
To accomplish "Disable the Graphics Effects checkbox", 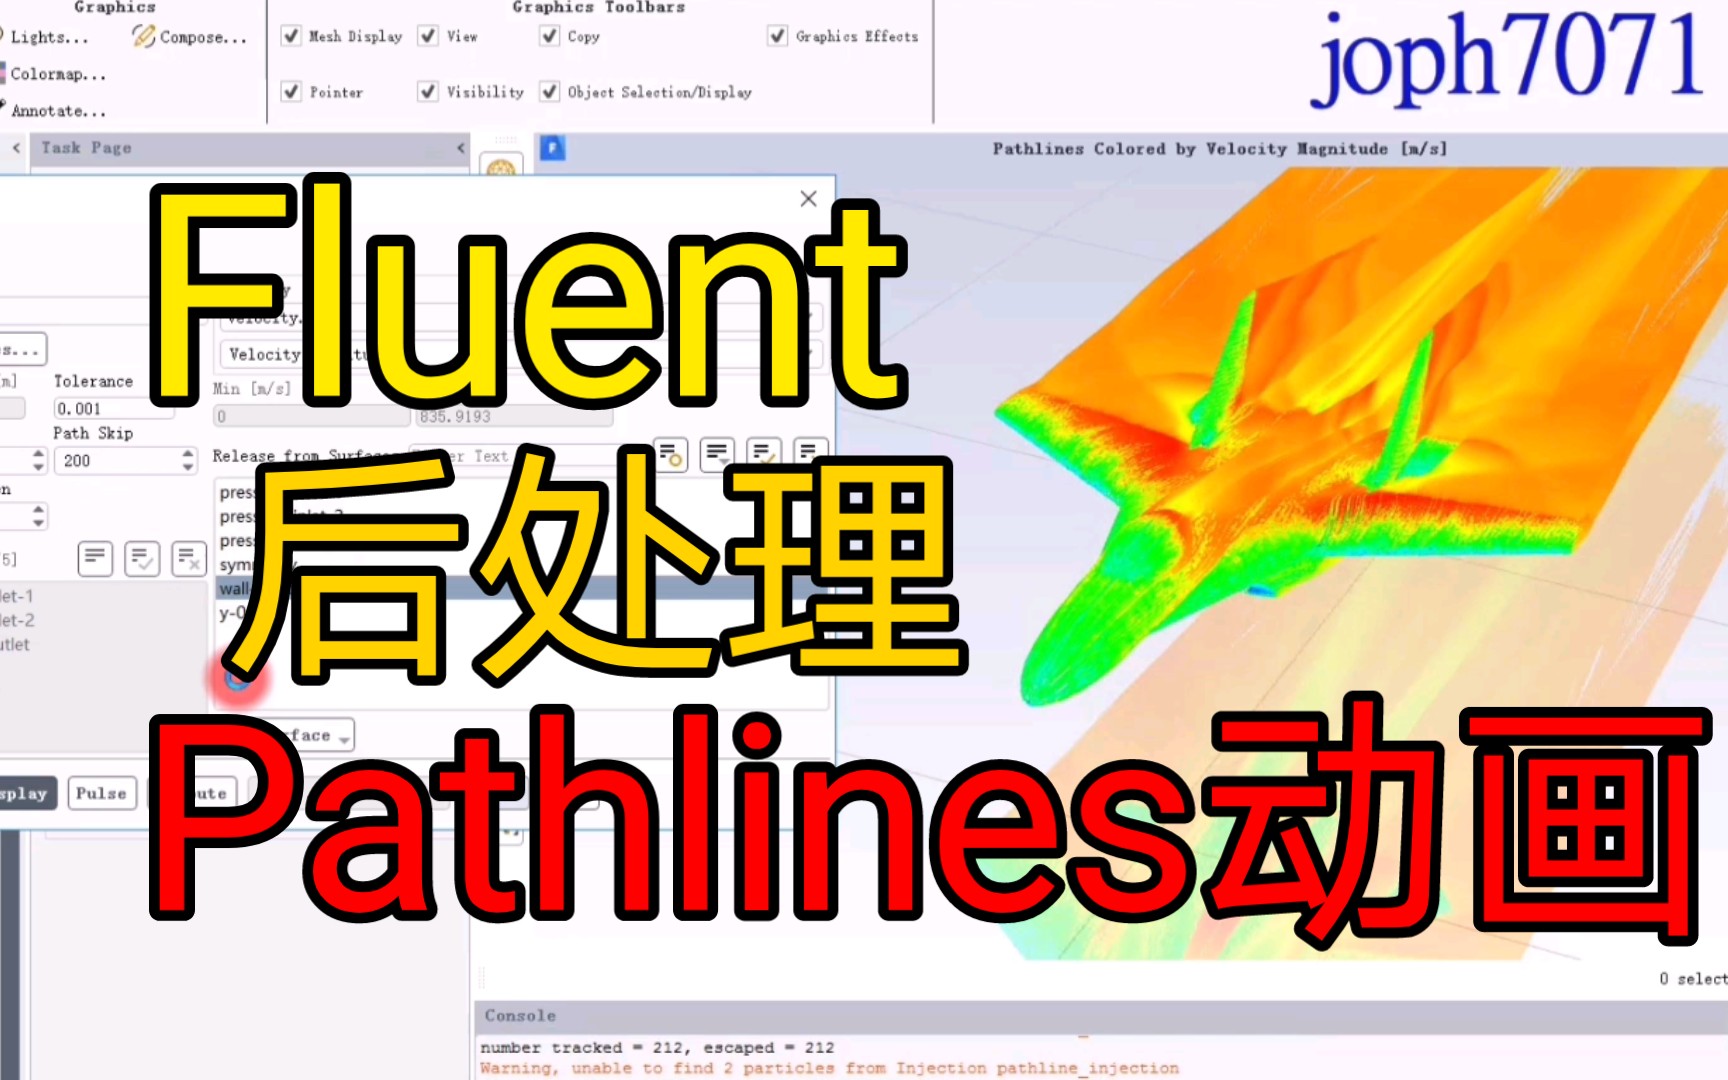I will [777, 35].
